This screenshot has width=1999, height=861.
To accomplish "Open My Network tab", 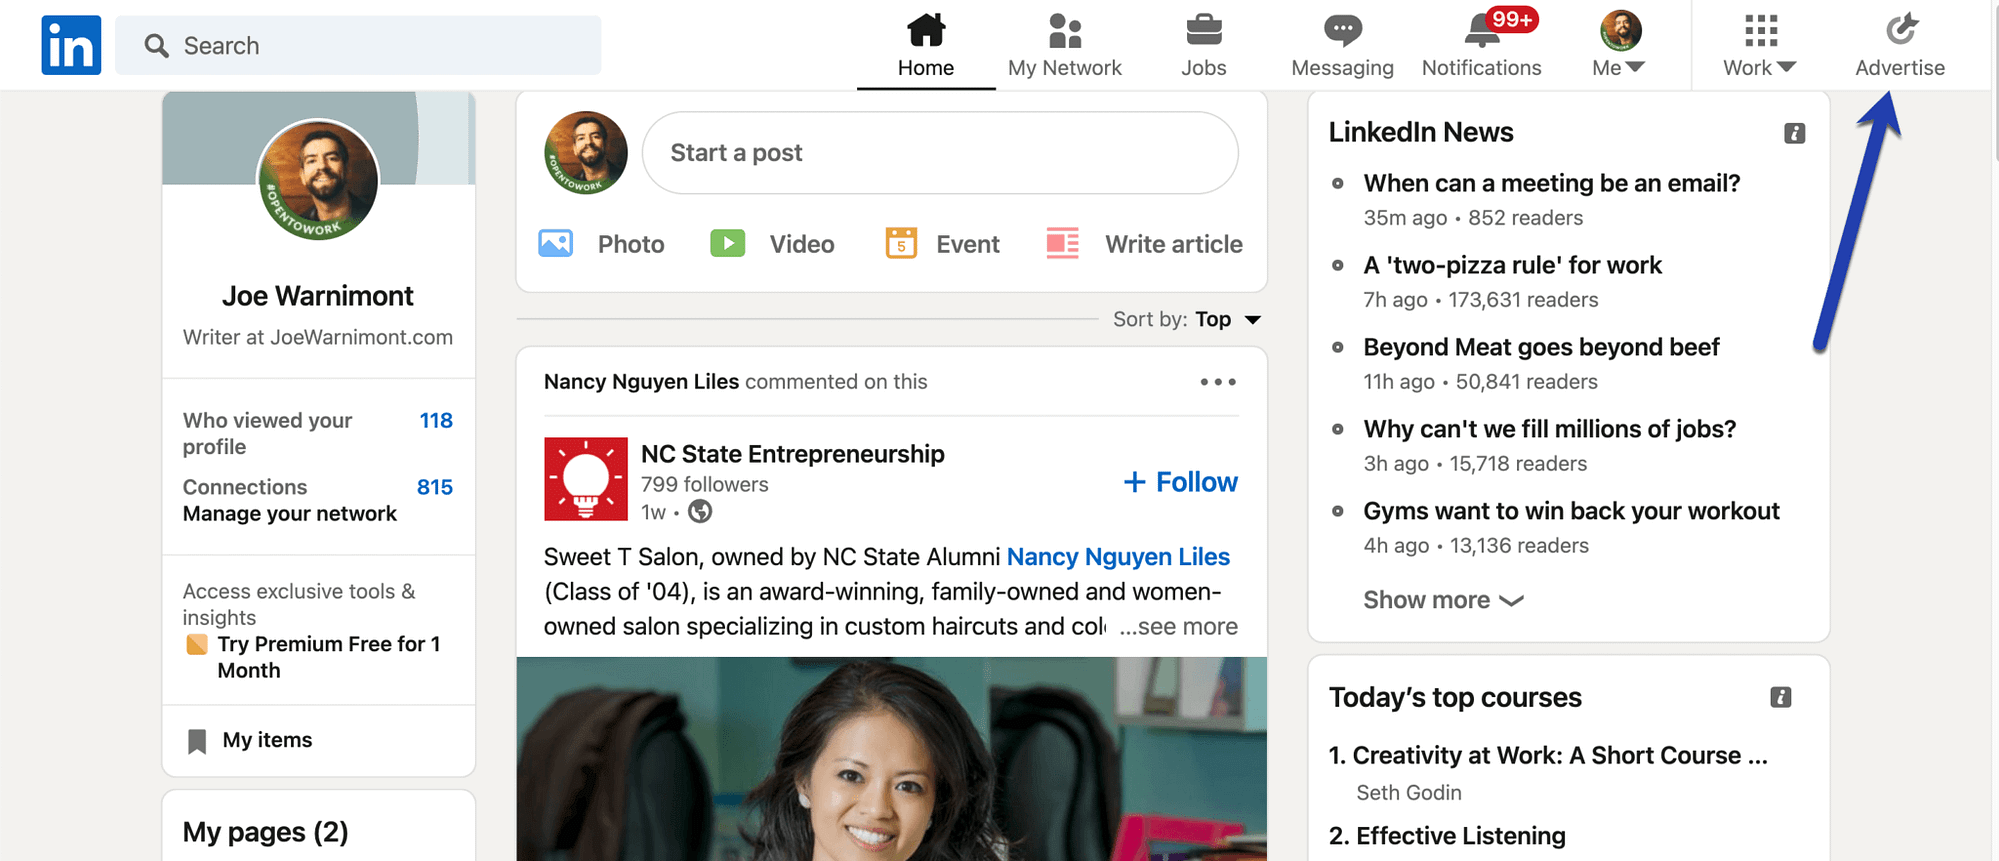I will pyautogui.click(x=1065, y=46).
